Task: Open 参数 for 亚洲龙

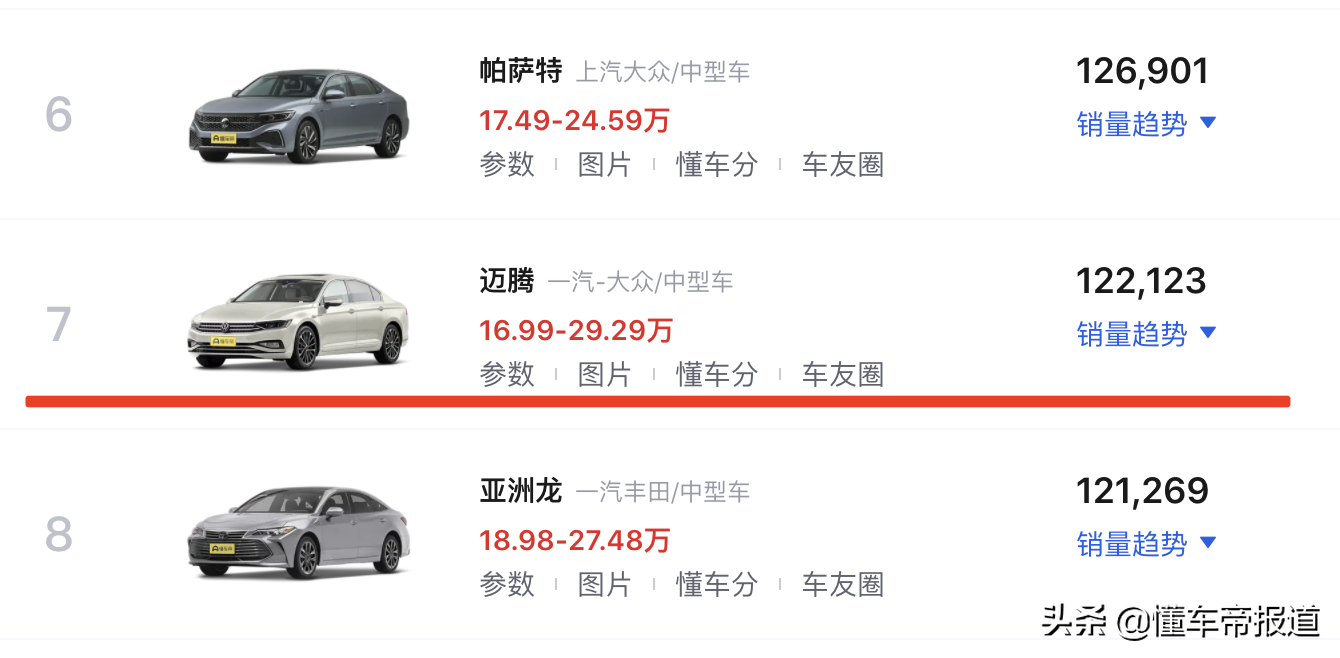Action: point(507,584)
